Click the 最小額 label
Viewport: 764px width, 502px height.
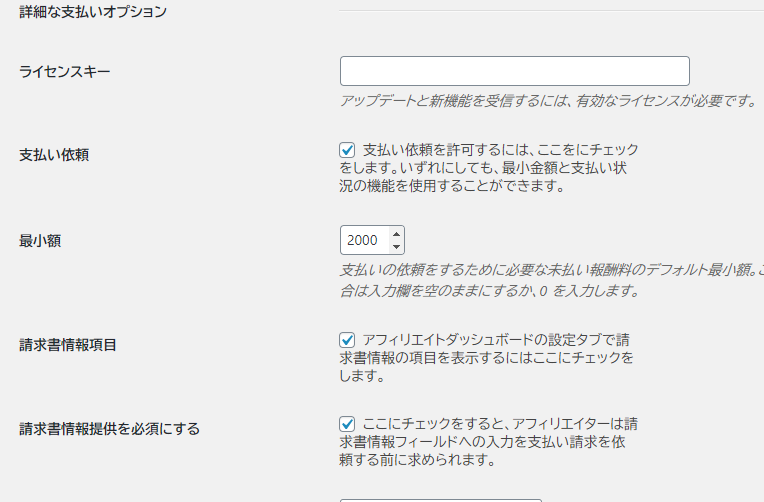pyautogui.click(x=40, y=241)
